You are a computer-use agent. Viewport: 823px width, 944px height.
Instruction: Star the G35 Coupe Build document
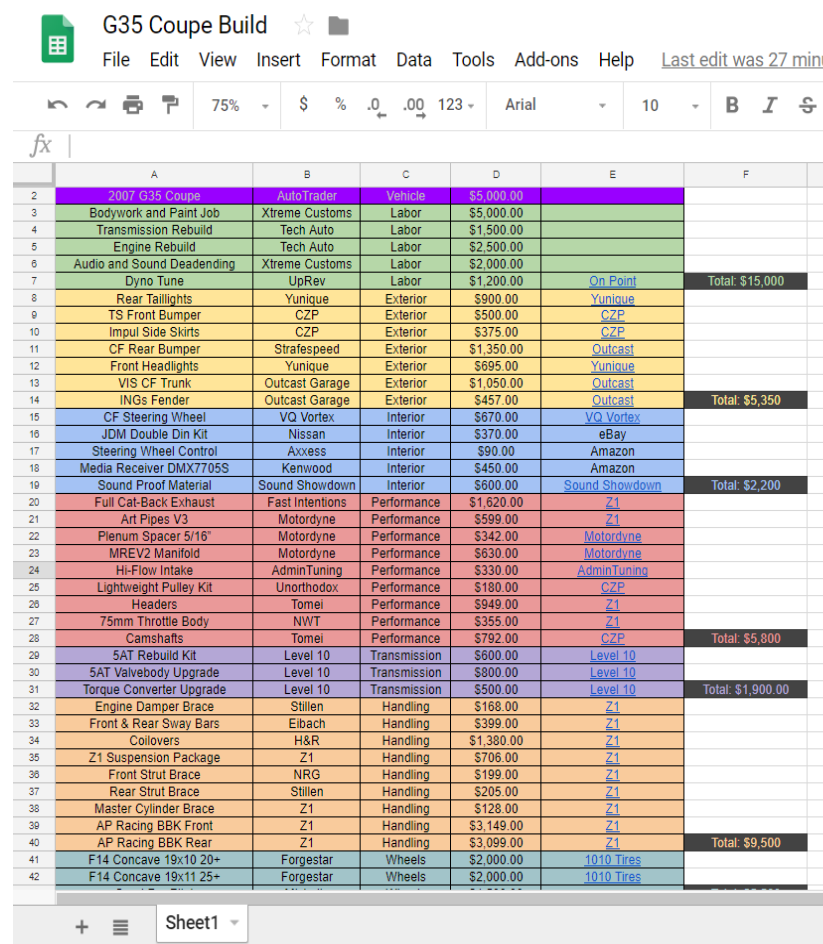click(x=304, y=26)
